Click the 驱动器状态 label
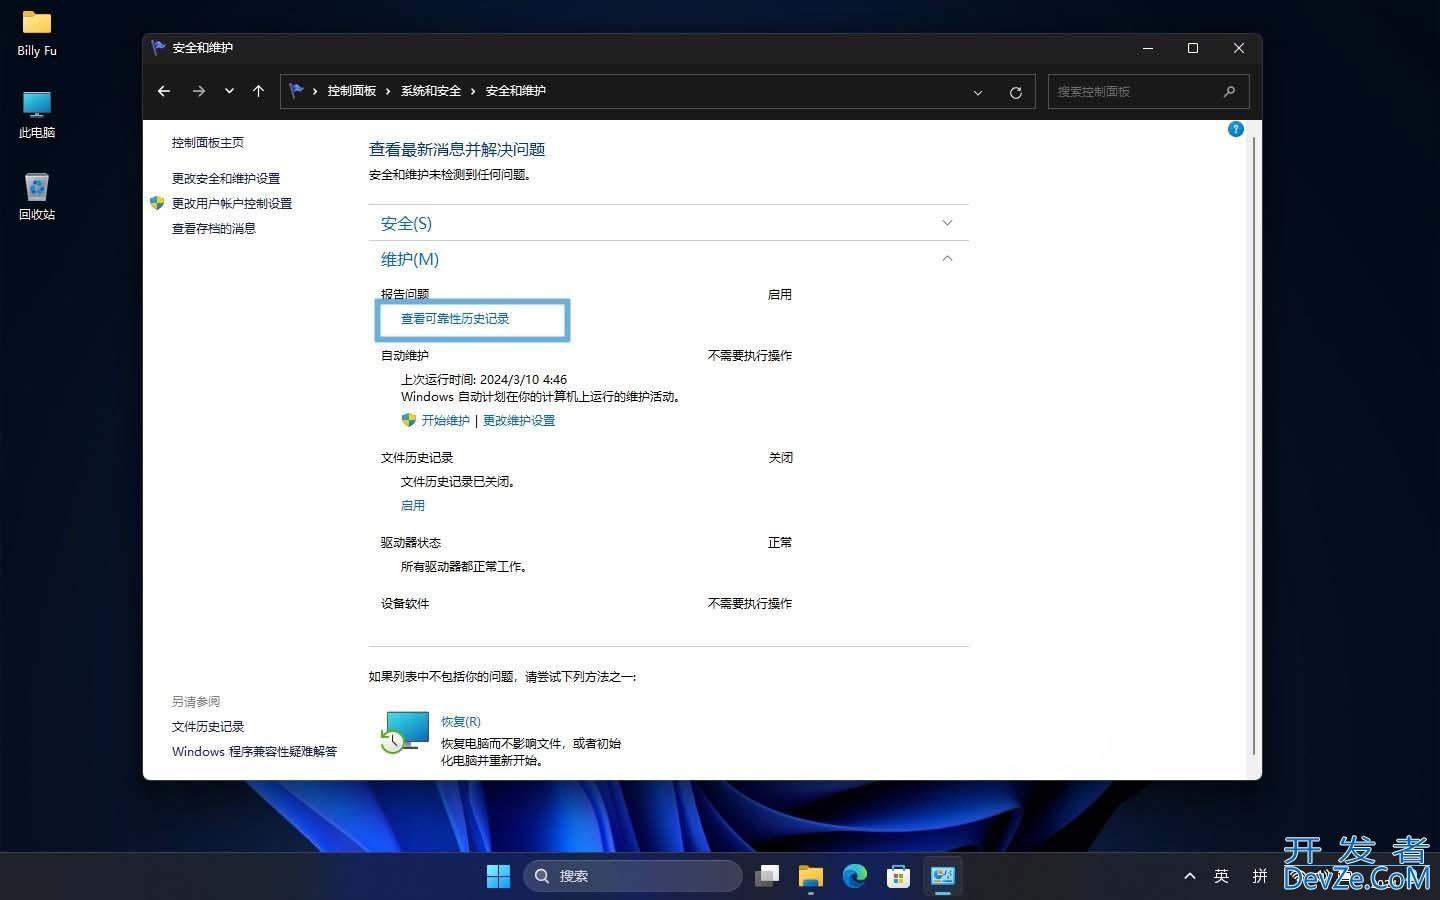 pos(411,543)
